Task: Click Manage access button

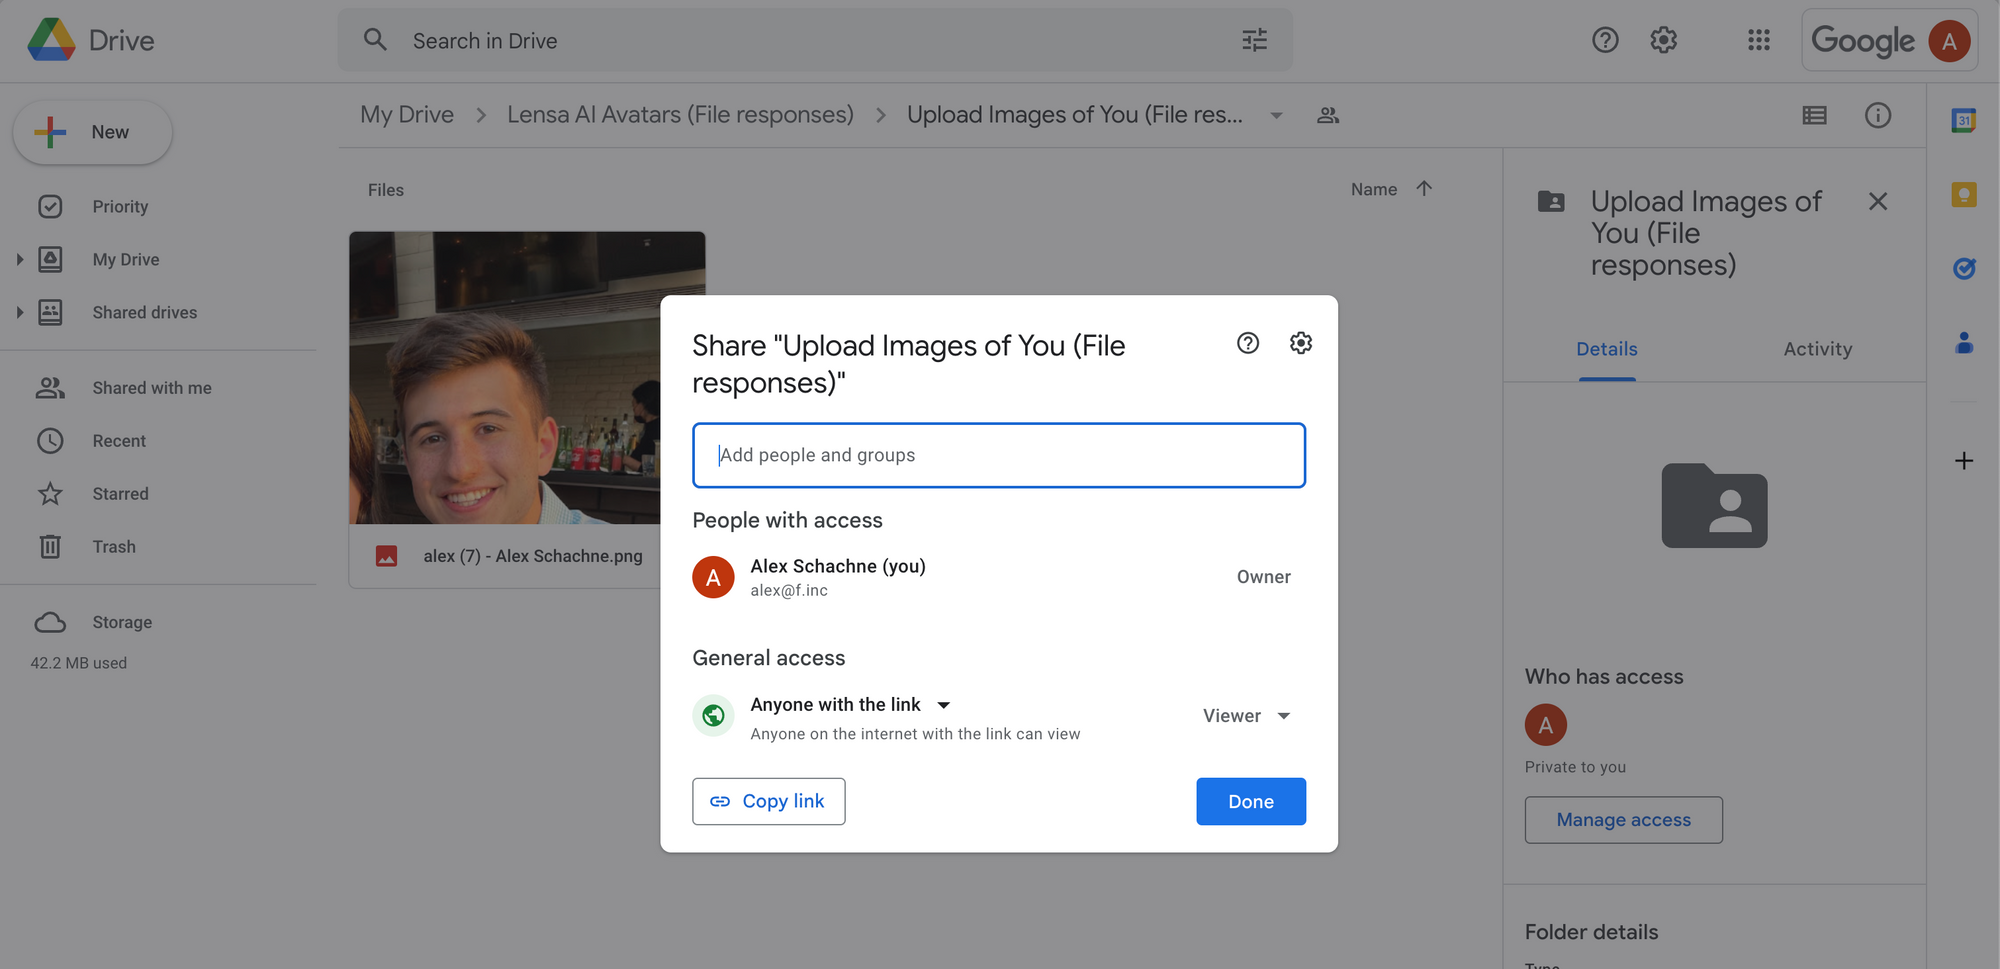Action: (1623, 820)
